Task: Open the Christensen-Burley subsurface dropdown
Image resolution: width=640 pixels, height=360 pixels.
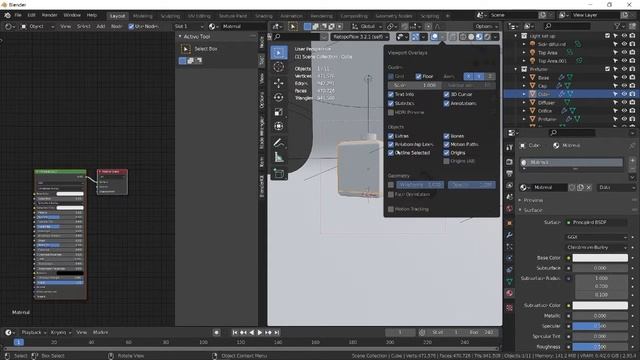Action: click(x=597, y=247)
